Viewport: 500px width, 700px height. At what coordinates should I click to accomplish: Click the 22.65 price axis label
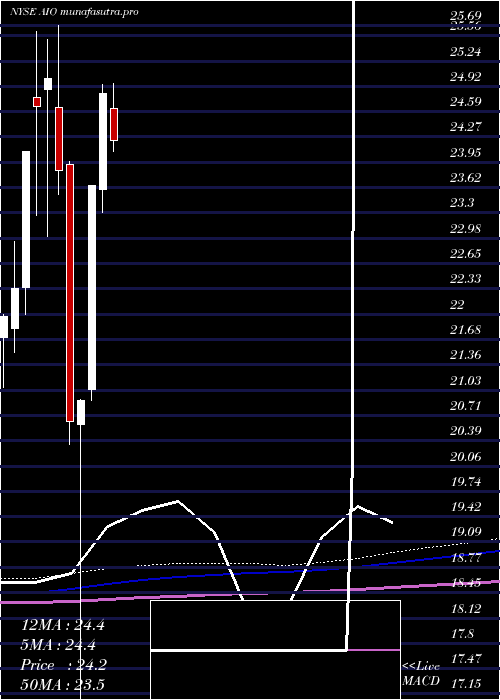[x=466, y=254]
